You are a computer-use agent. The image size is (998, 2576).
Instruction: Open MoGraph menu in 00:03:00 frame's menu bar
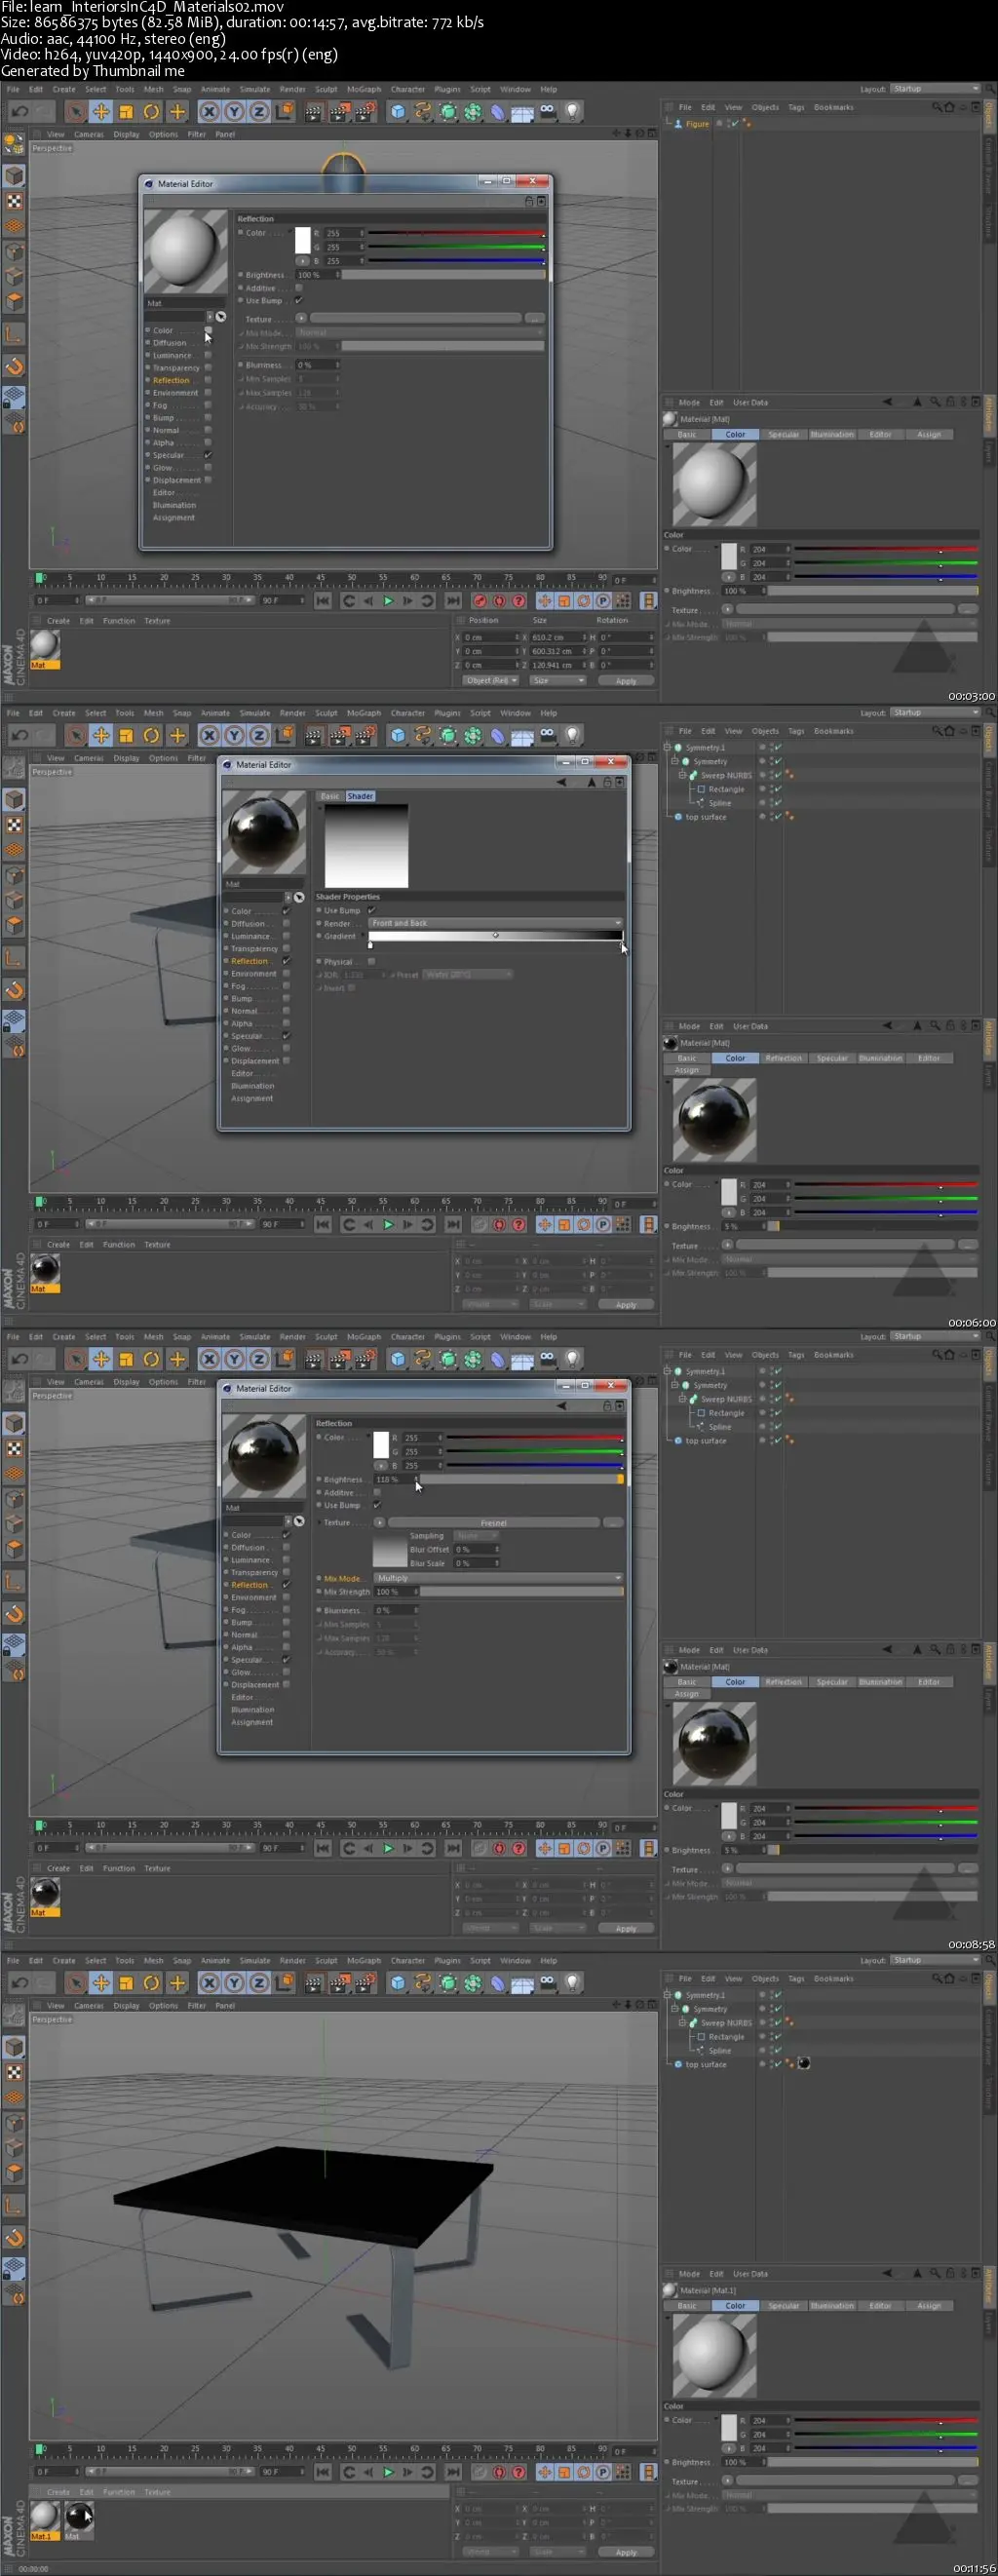click(363, 89)
